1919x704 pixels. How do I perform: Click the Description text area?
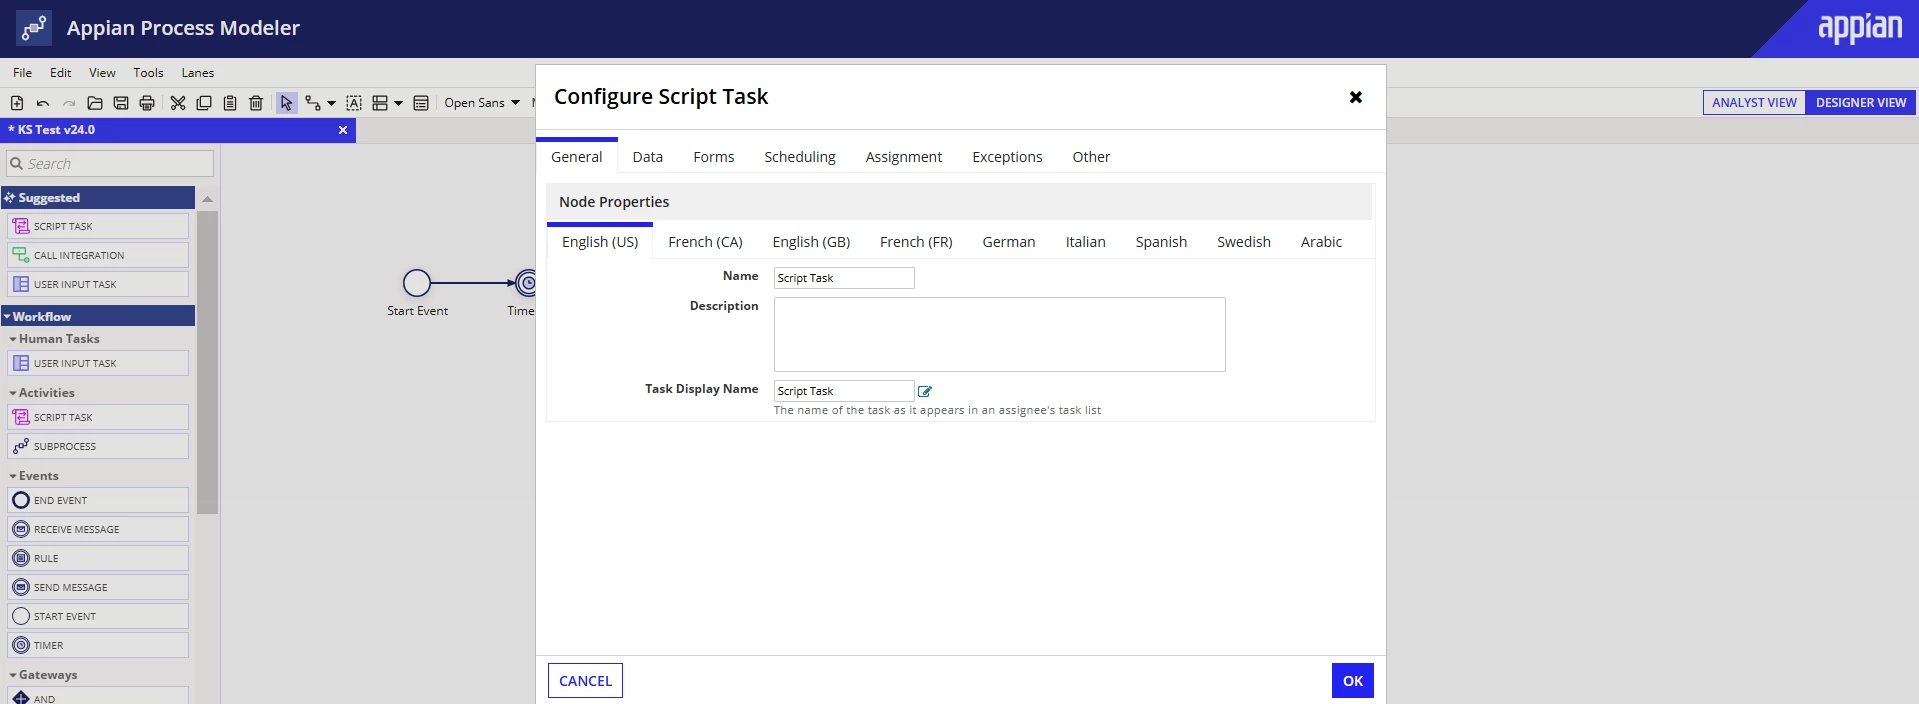1000,334
